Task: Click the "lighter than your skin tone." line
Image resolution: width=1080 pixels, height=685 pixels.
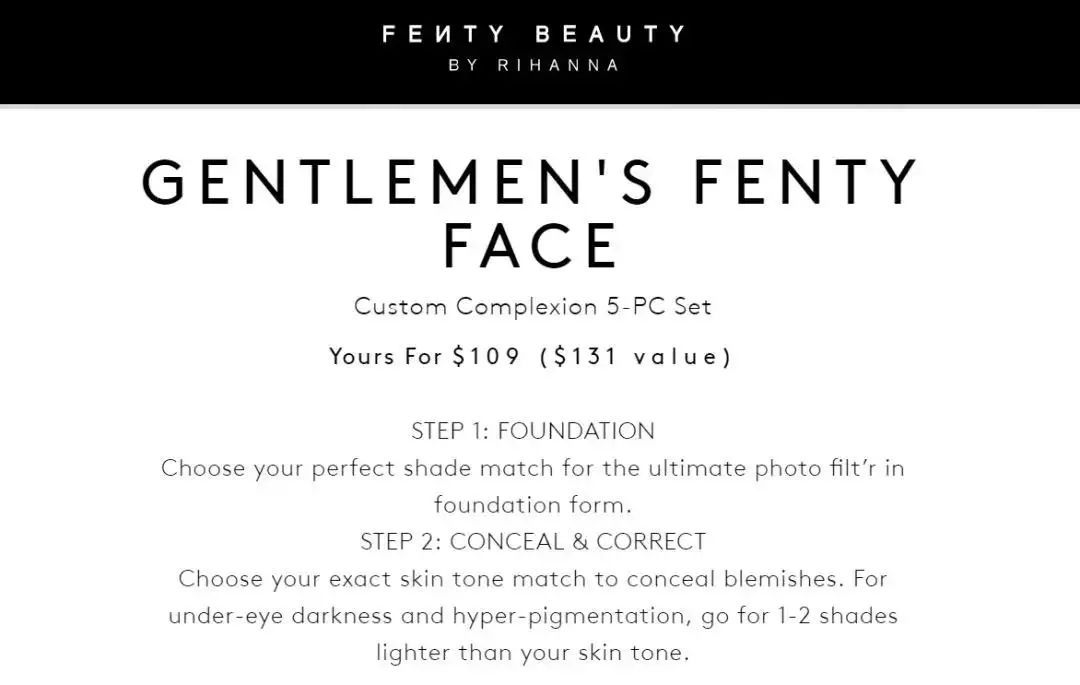Action: (x=533, y=653)
